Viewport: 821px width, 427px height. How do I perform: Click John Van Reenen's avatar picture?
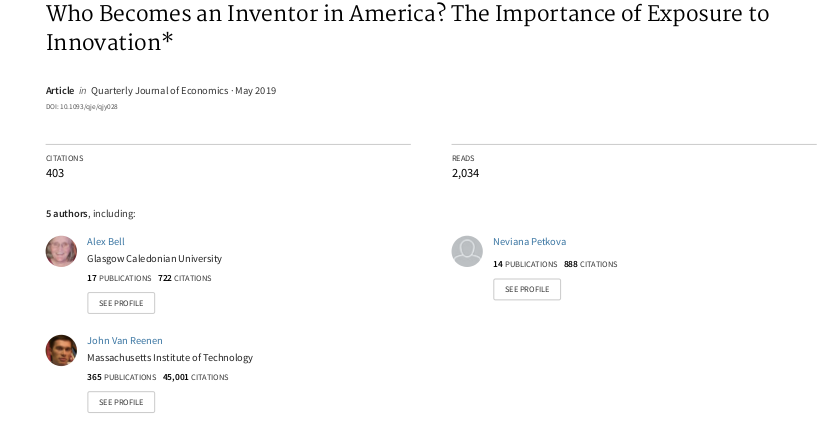61,350
